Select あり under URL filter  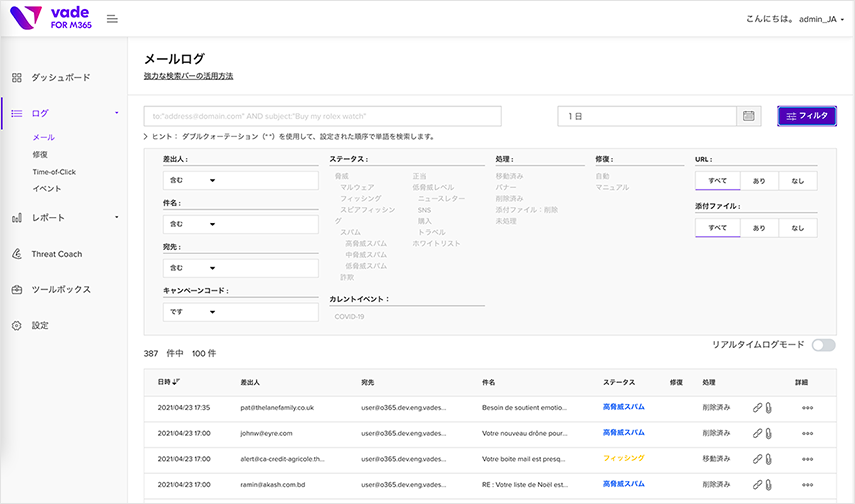tap(759, 181)
